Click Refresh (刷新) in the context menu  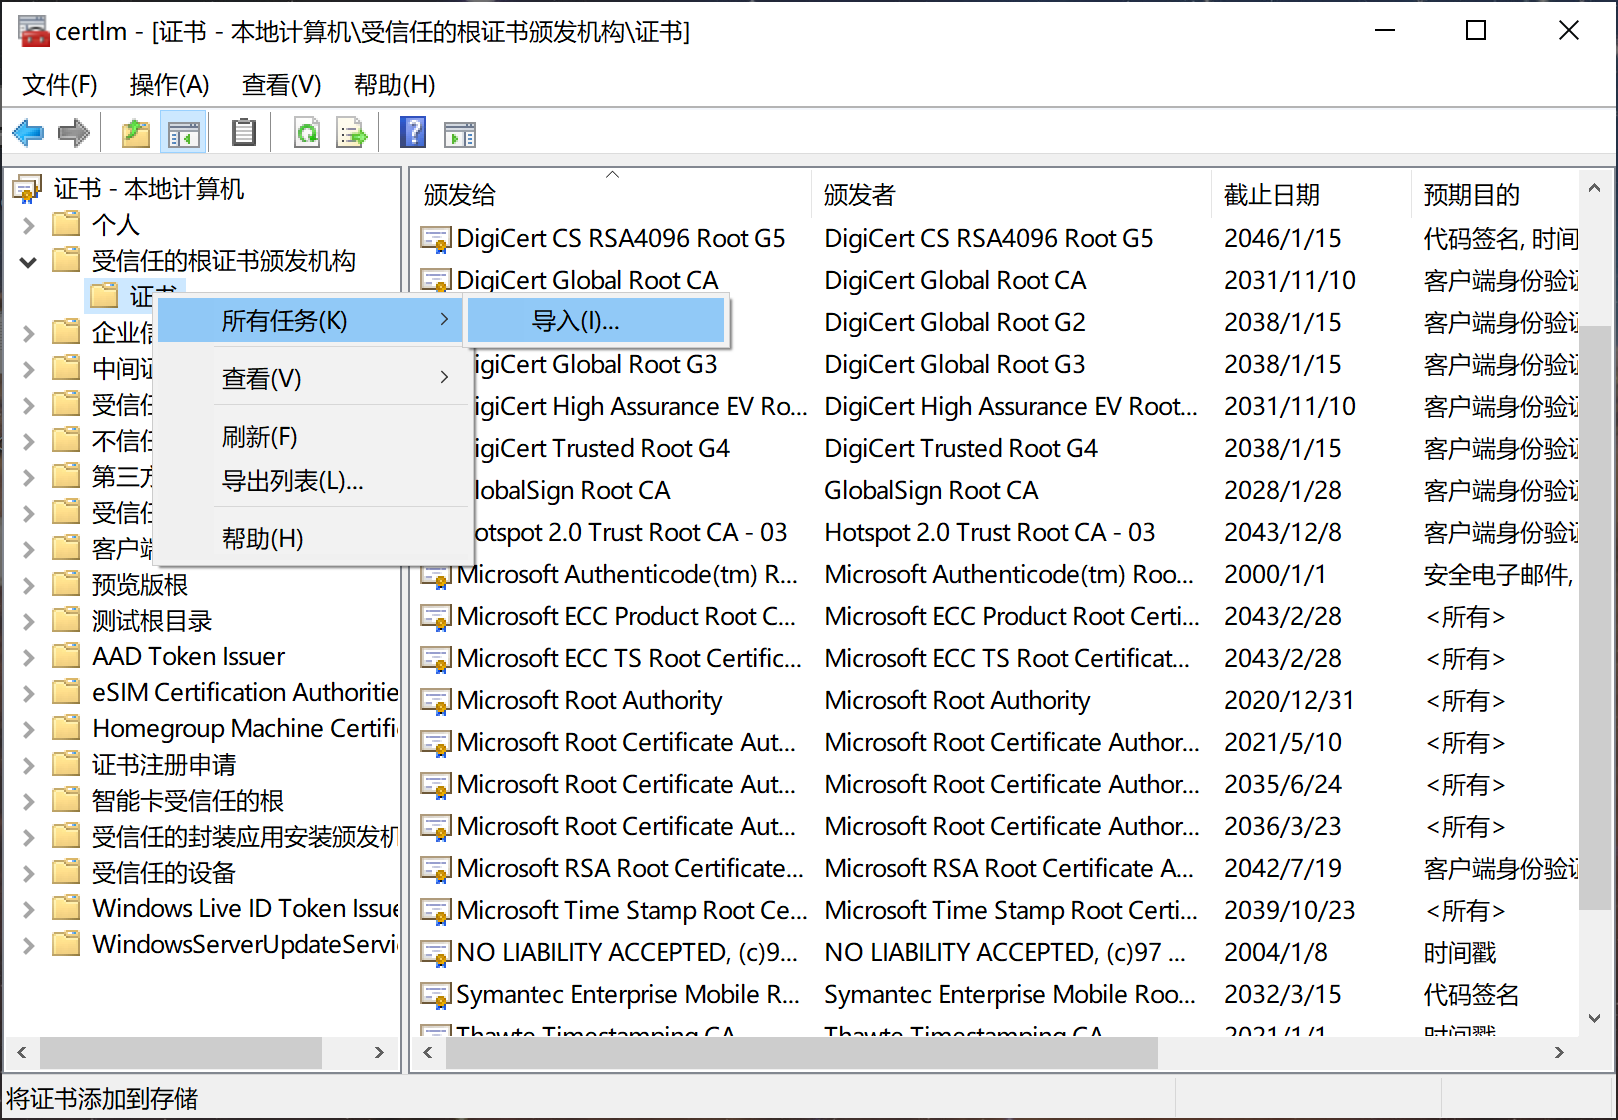point(259,437)
